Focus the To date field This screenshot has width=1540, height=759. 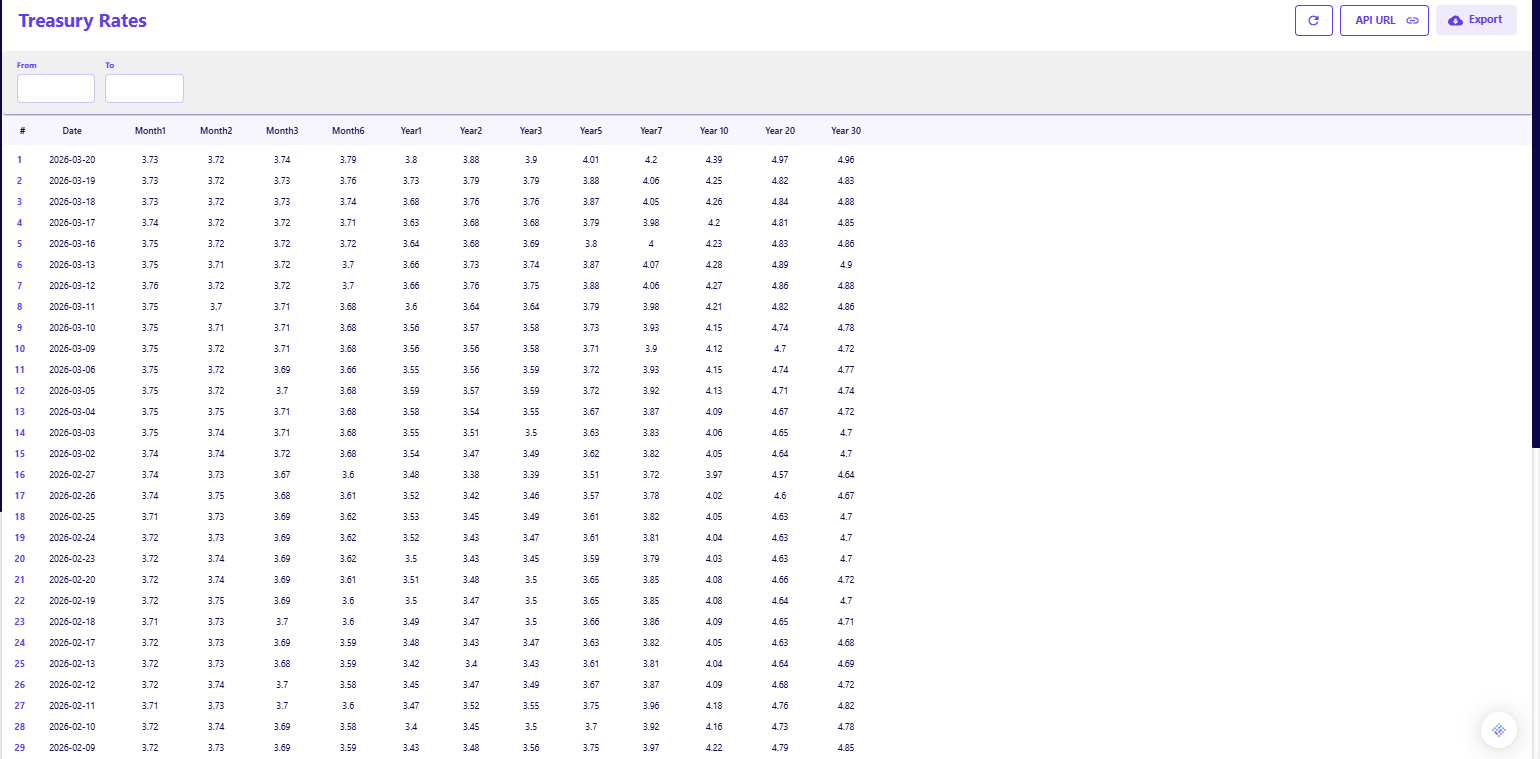tap(144, 88)
